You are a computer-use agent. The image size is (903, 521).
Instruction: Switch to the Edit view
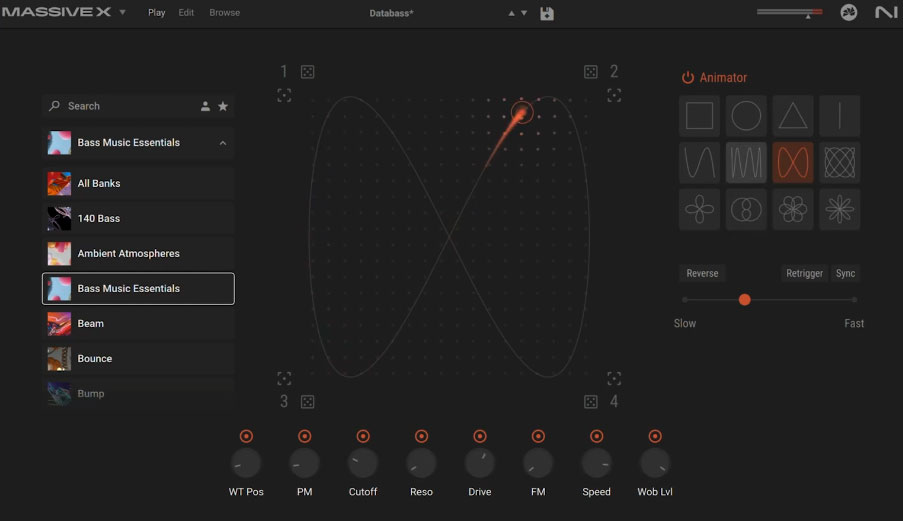[186, 13]
